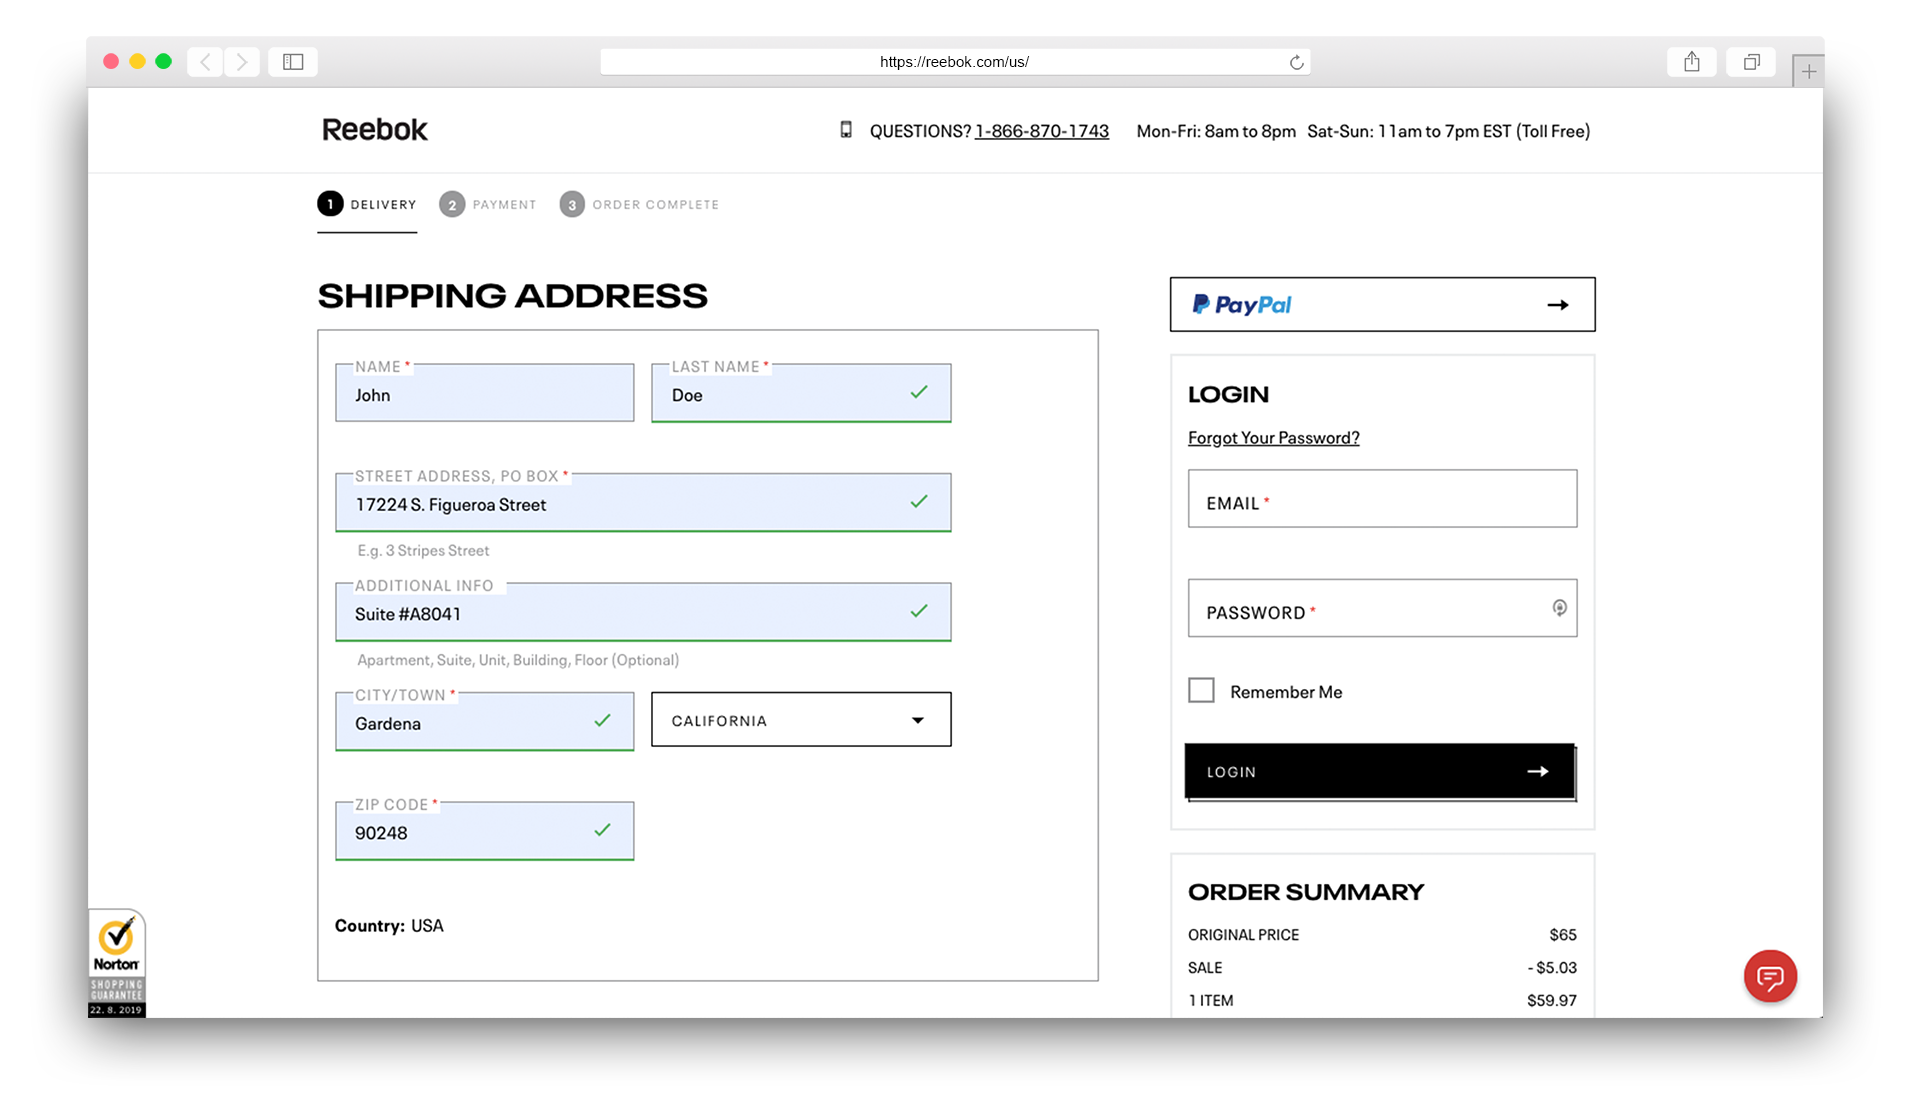Screen dimensions: 1920x1094
Task: Check the validated City/Town checkmark
Action: tap(602, 719)
